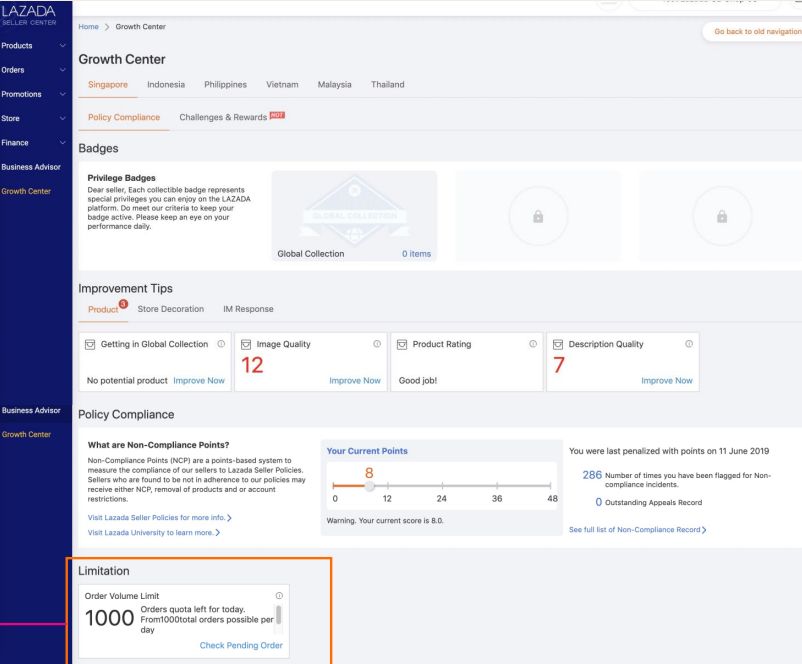Click the second locked badge icon
802x664 pixels.
(x=722, y=216)
